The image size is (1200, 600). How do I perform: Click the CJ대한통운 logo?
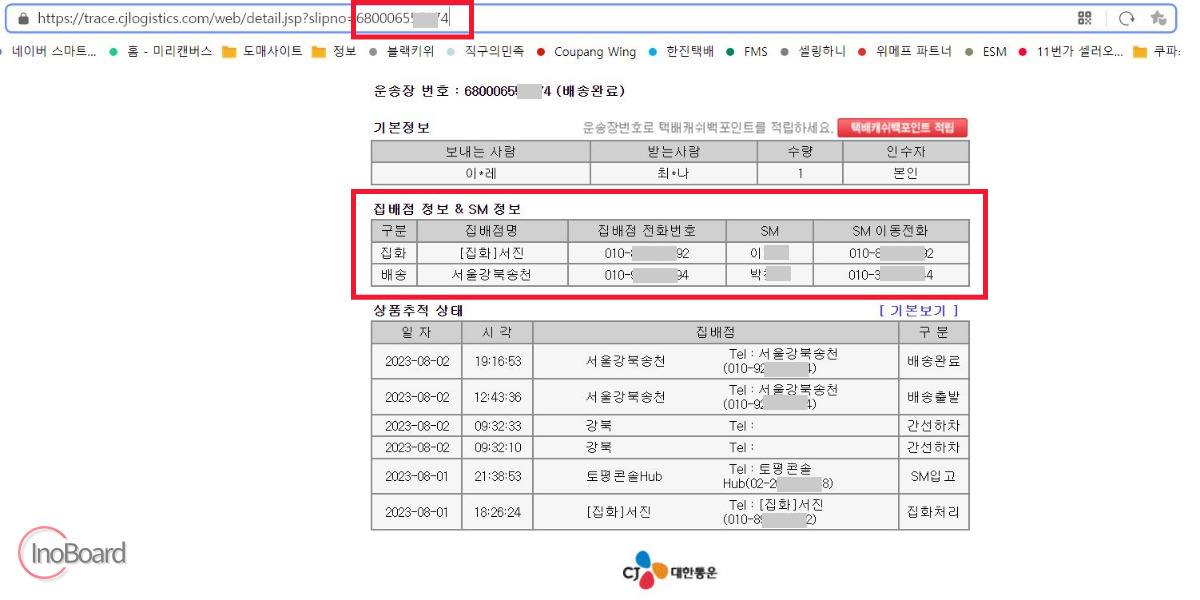[x=669, y=573]
